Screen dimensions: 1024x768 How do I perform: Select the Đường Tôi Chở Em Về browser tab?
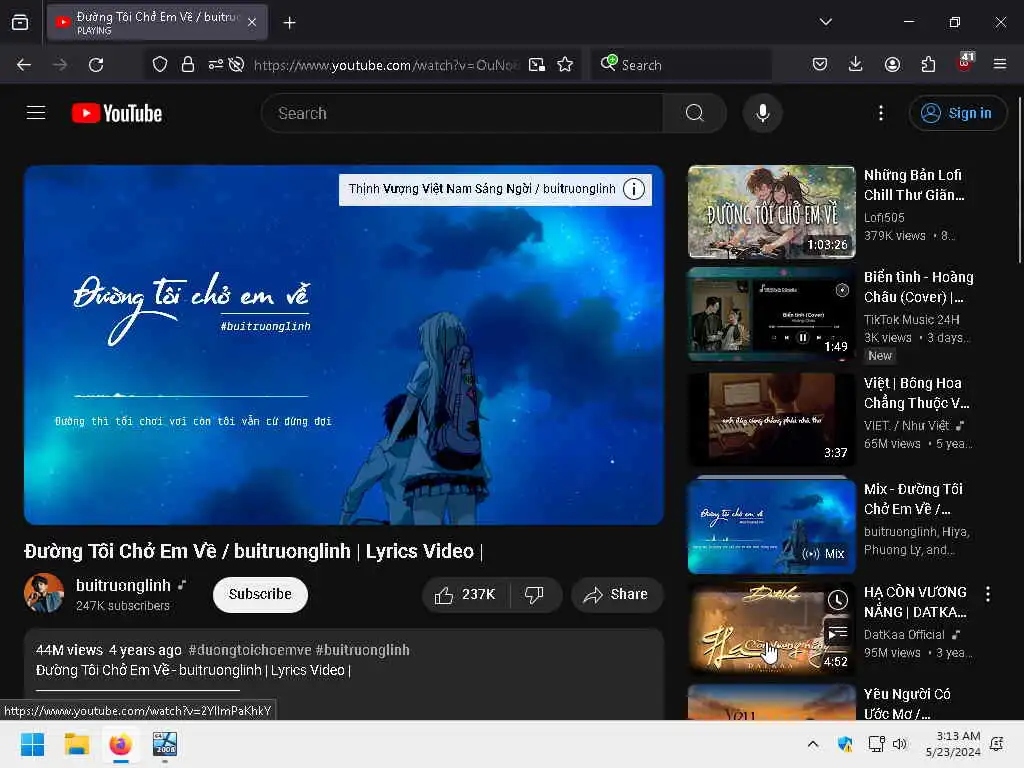(157, 23)
